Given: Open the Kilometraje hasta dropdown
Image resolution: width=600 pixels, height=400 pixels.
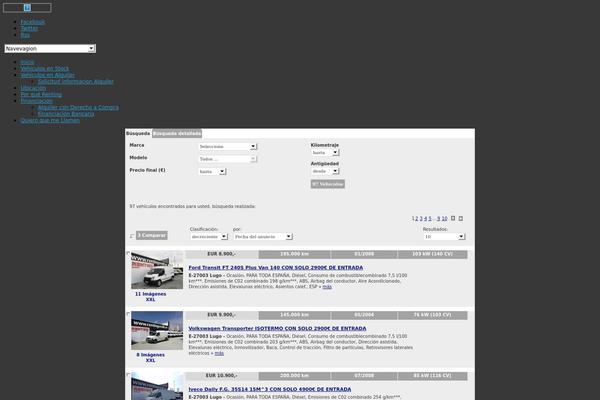Looking at the screenshot, I should coord(325,153).
